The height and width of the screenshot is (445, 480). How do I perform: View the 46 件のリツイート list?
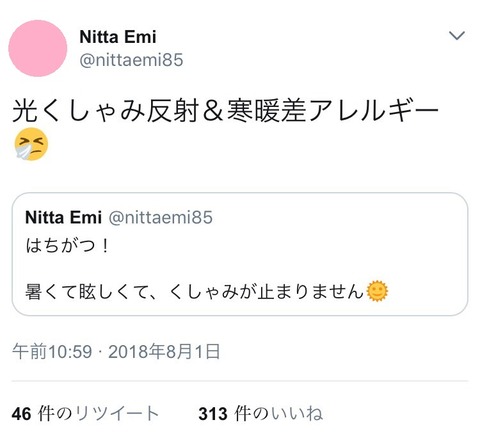(x=85, y=414)
